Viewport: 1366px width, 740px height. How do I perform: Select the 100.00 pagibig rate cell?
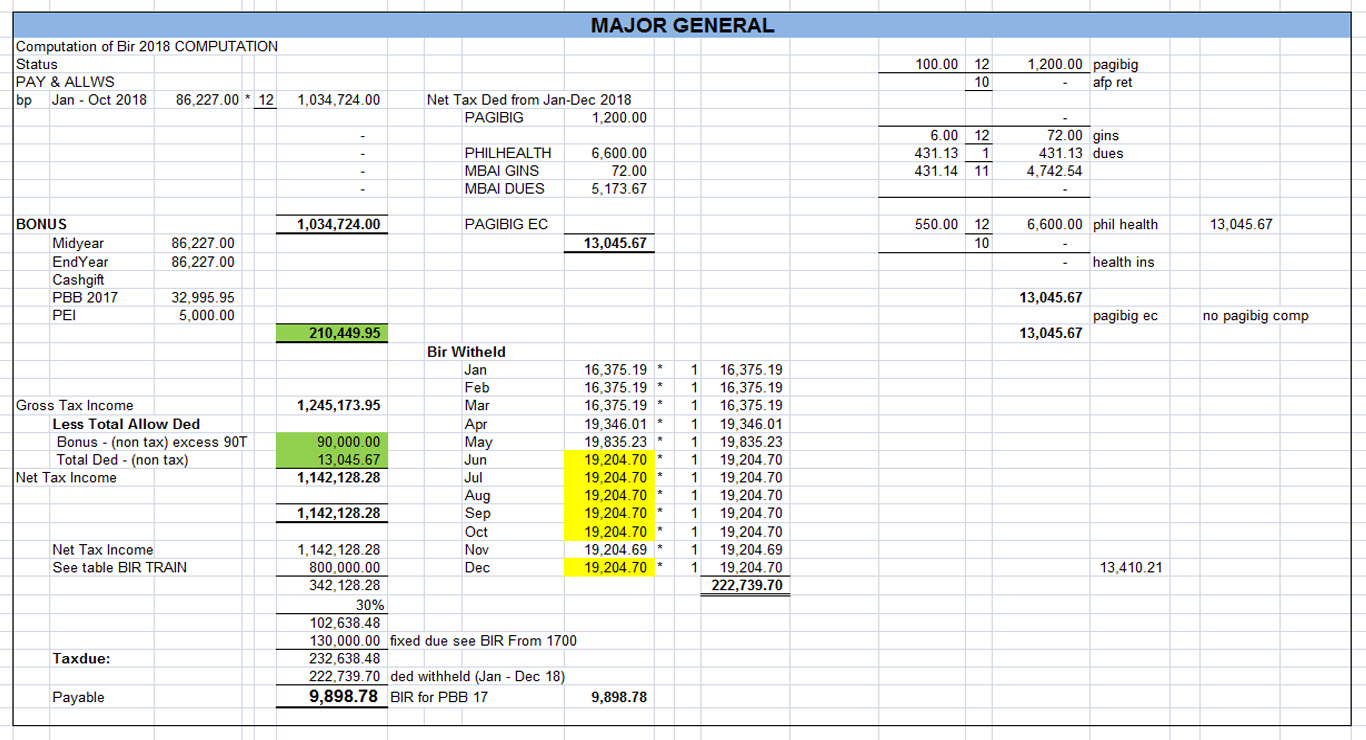[x=937, y=64]
